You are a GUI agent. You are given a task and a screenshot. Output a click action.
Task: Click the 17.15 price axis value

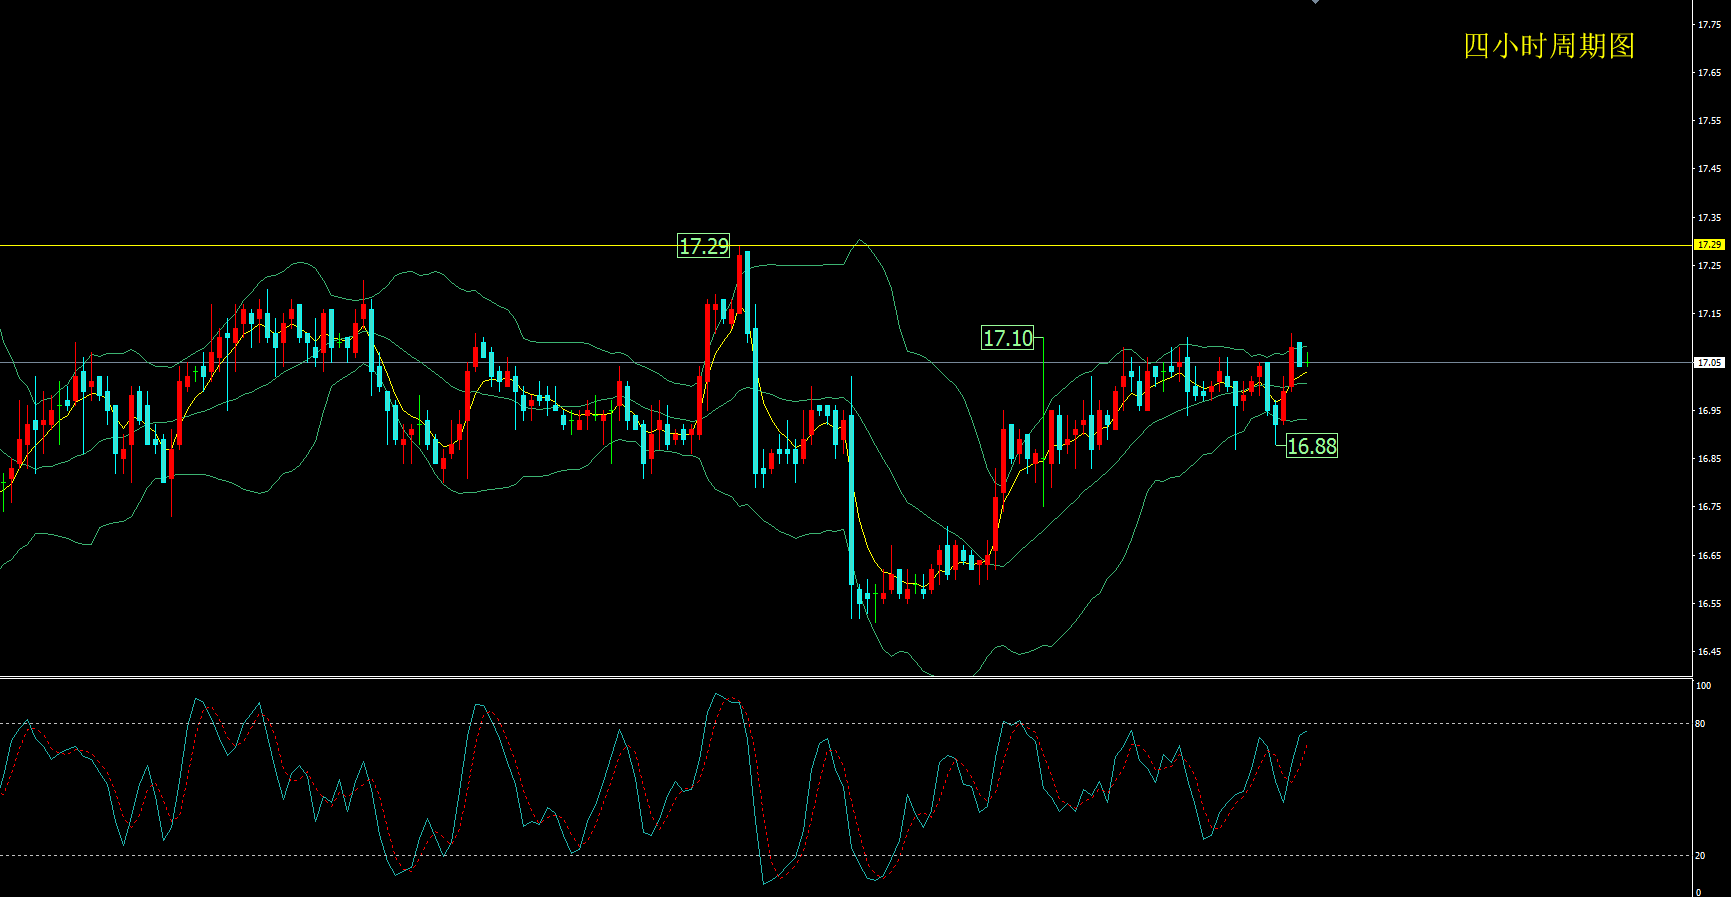pos(1709,314)
